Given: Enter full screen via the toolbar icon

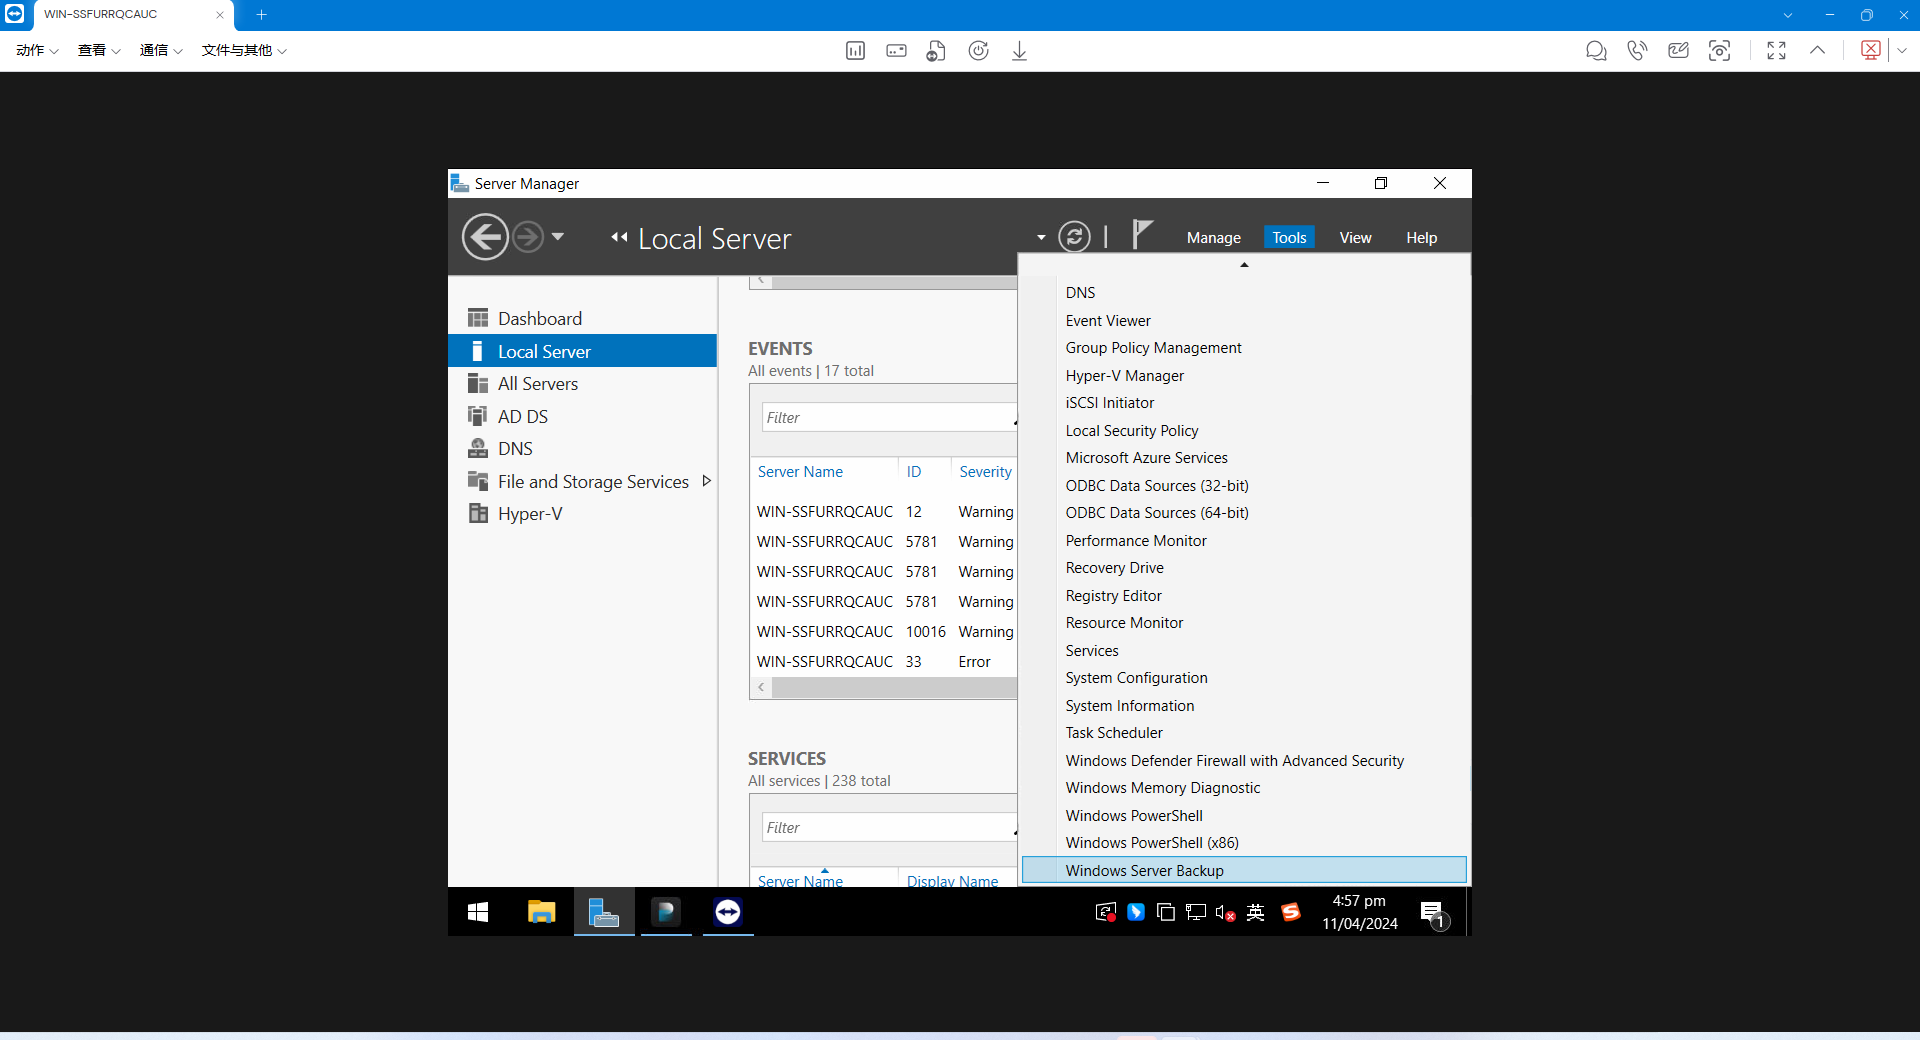Looking at the screenshot, I should [1776, 50].
